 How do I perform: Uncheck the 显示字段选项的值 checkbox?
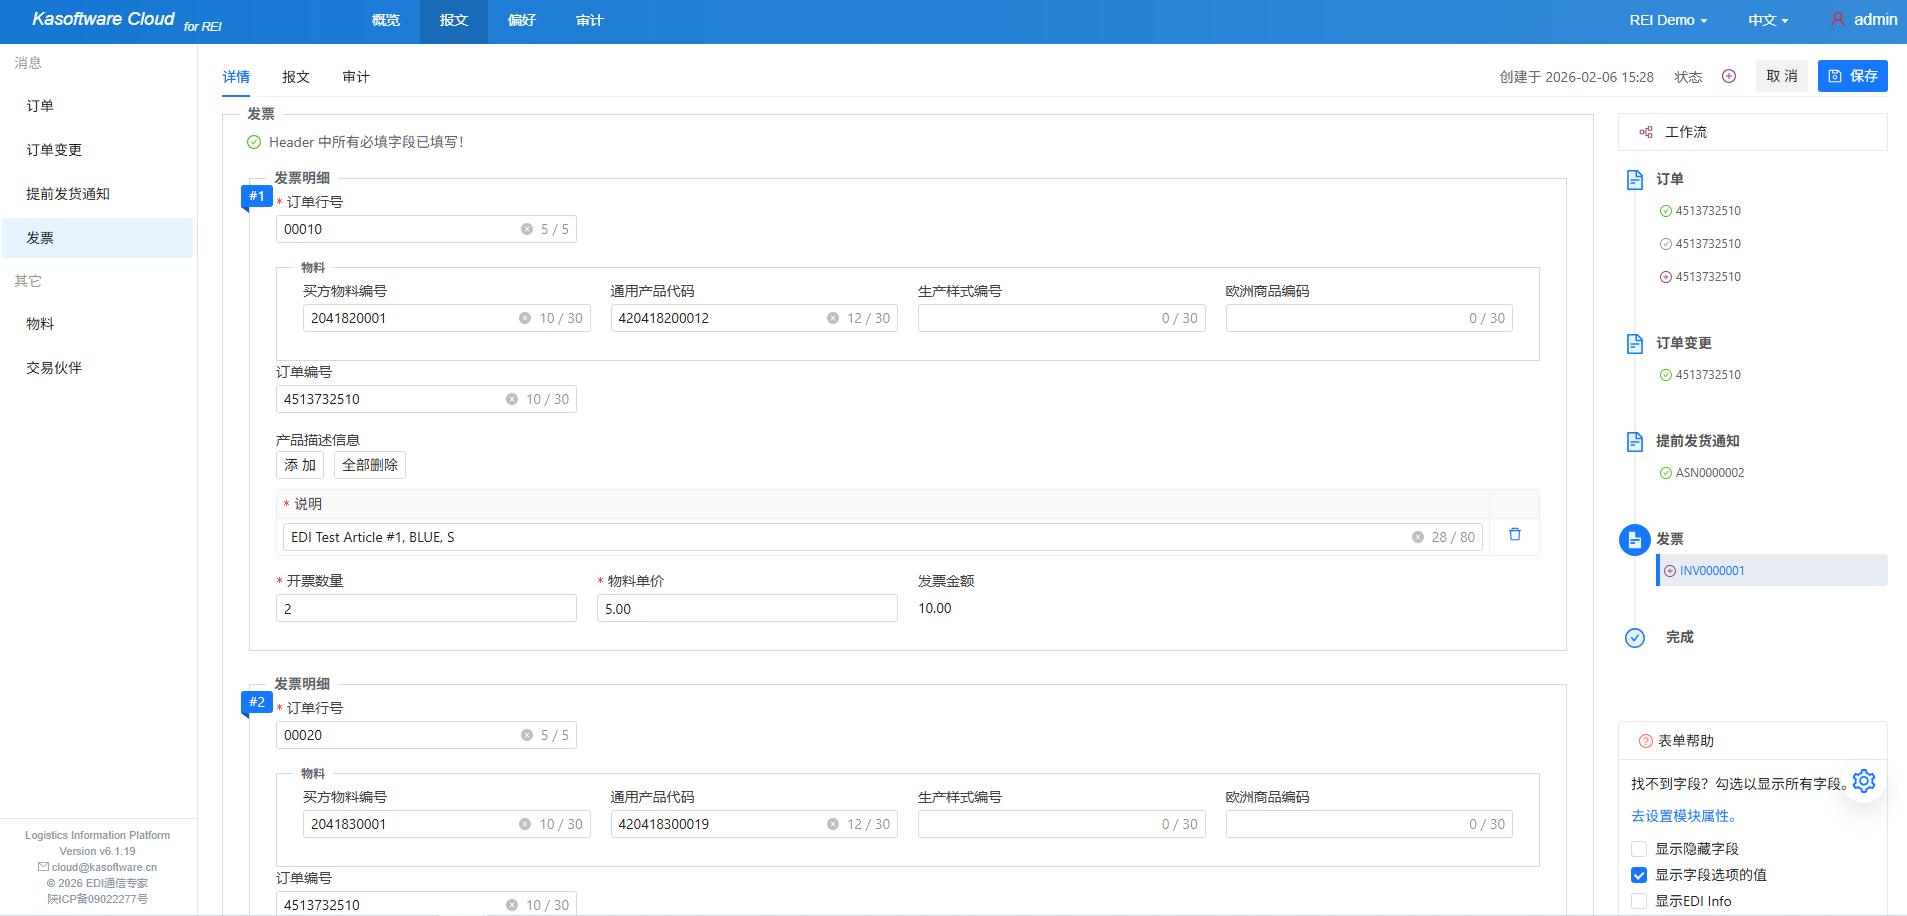tap(1639, 875)
